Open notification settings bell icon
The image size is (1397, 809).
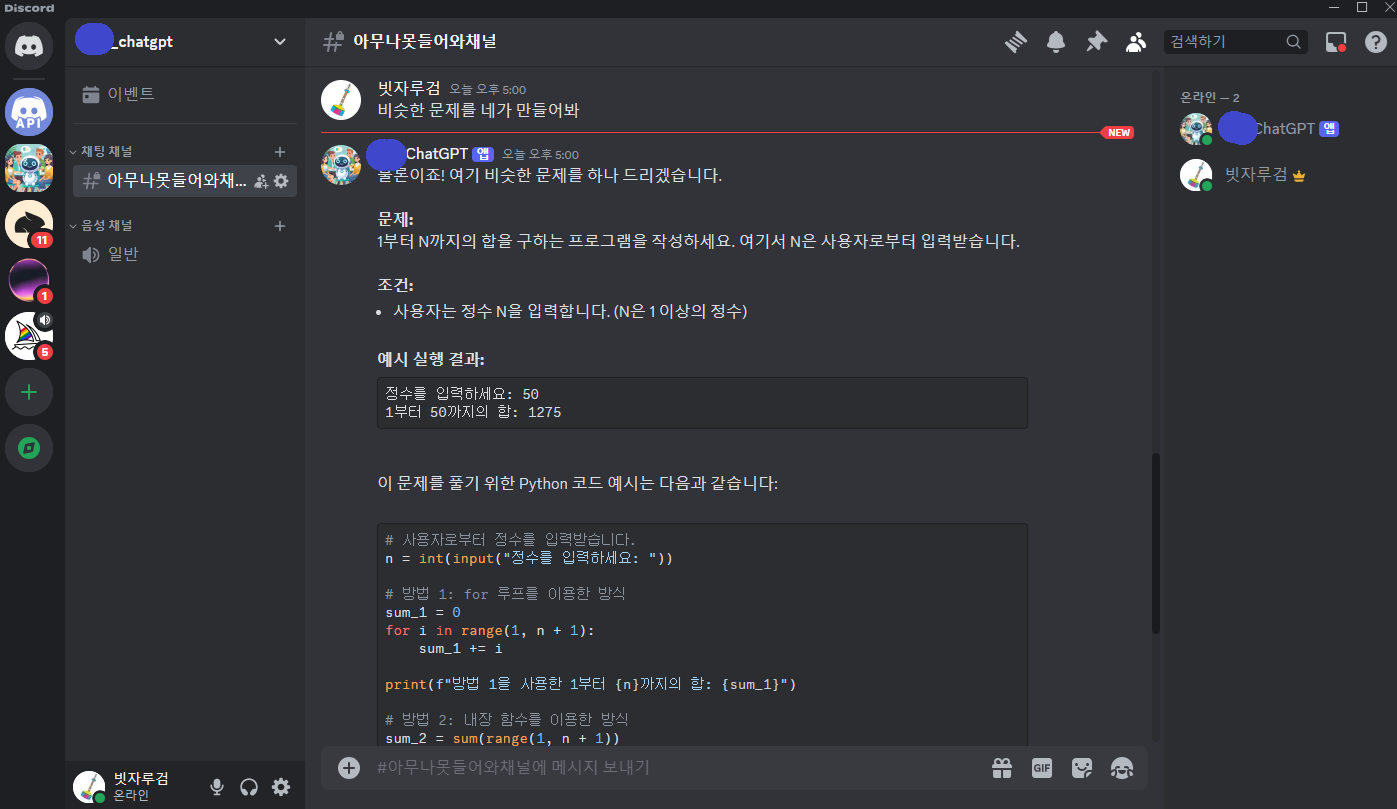[1056, 42]
